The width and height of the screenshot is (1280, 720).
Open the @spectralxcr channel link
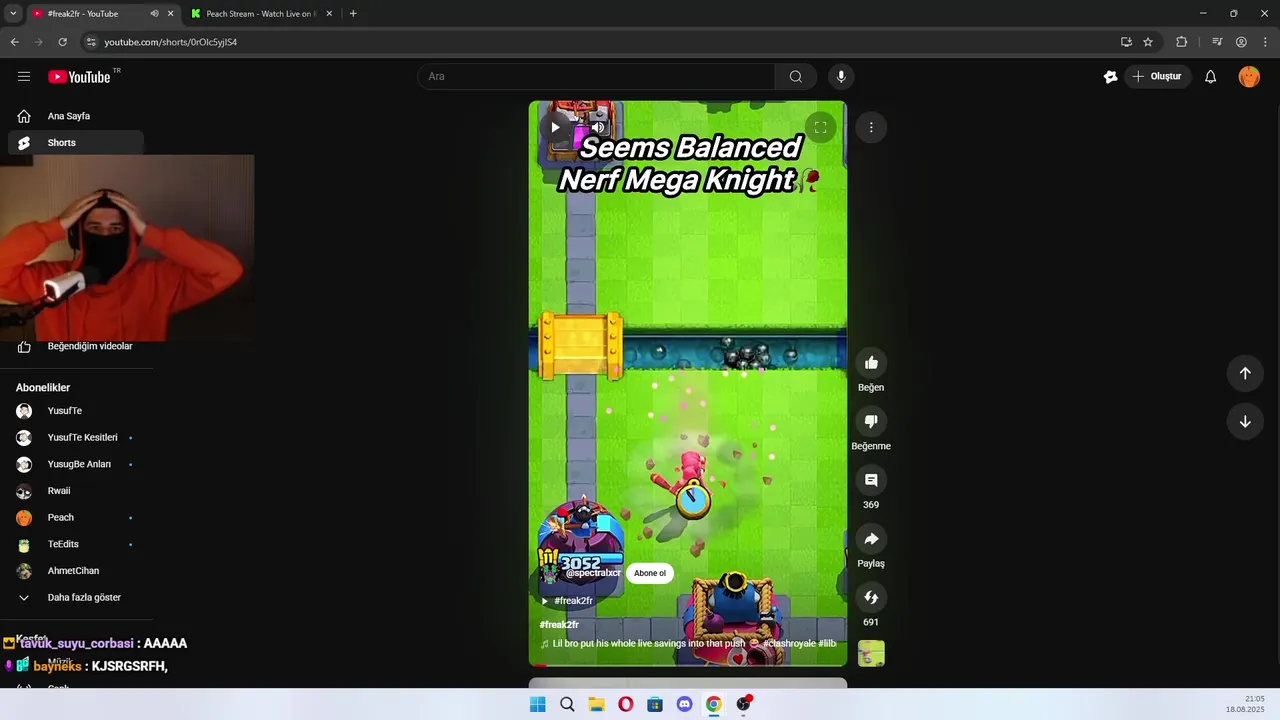[x=593, y=573]
